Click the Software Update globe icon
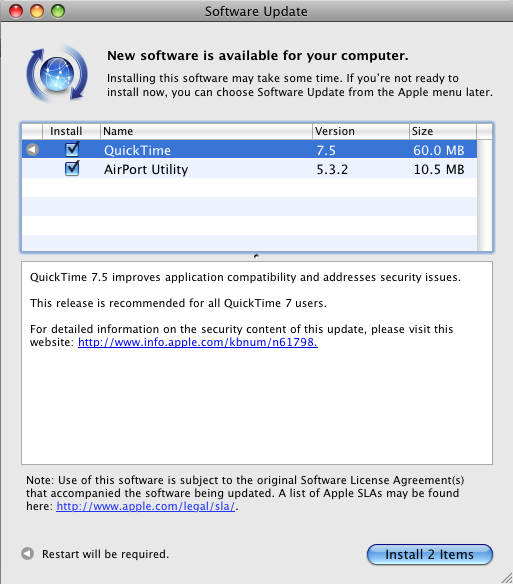 (57, 73)
